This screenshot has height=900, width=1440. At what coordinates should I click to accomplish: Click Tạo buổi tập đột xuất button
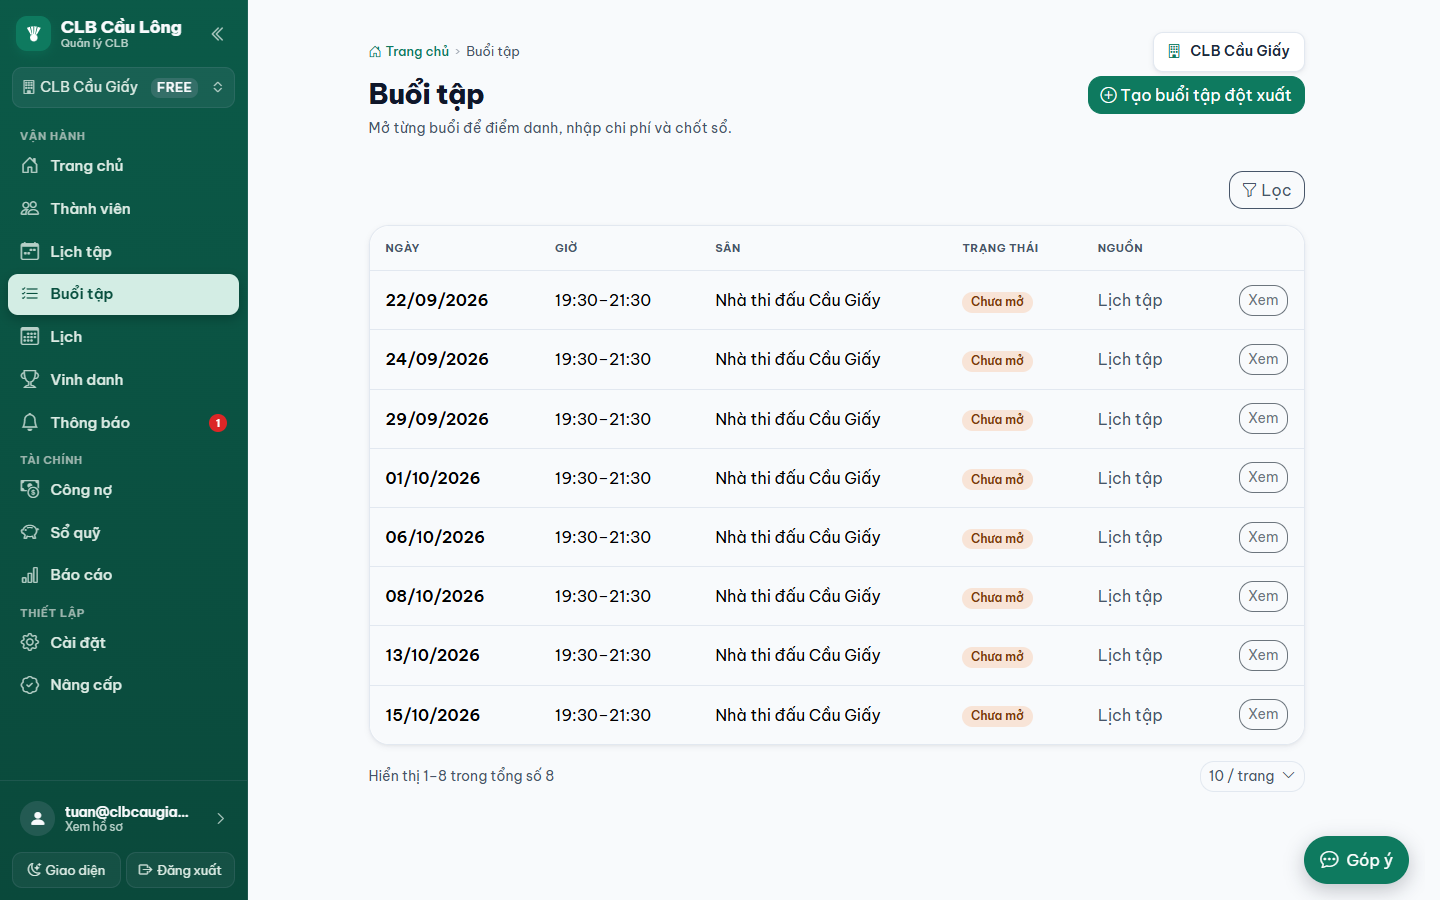pyautogui.click(x=1196, y=95)
